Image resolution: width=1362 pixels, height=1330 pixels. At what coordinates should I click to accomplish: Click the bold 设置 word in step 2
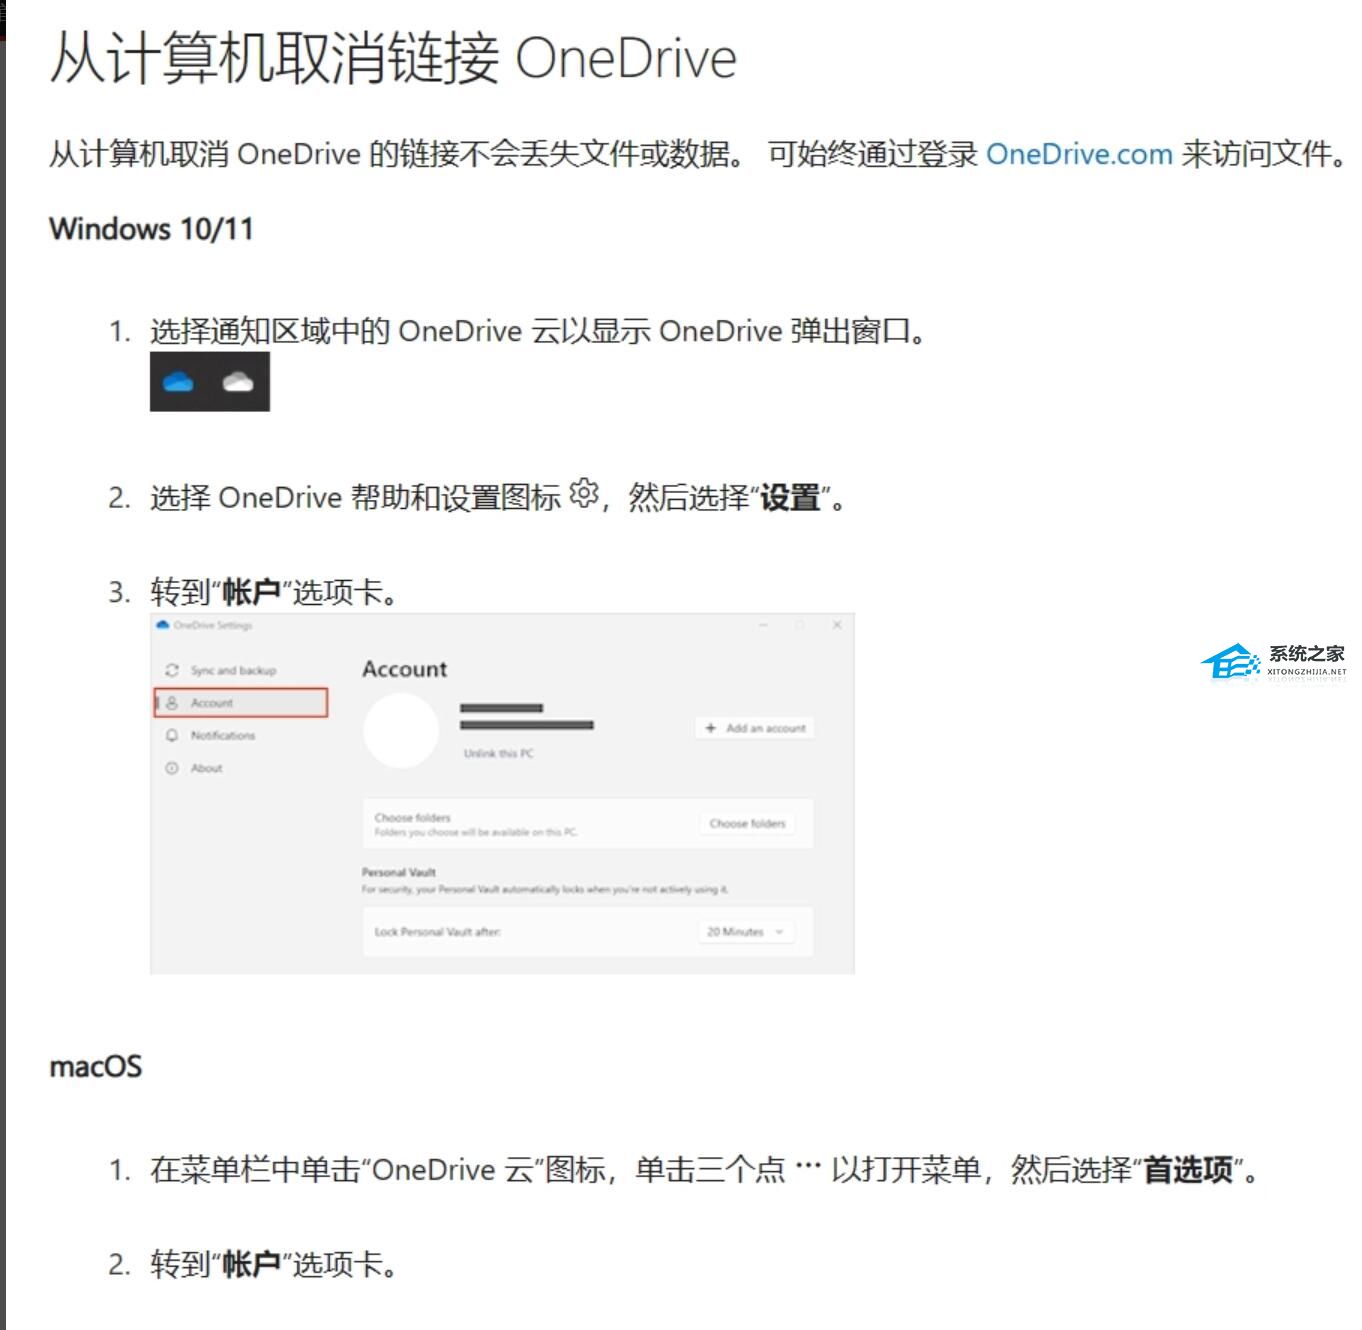tap(790, 497)
